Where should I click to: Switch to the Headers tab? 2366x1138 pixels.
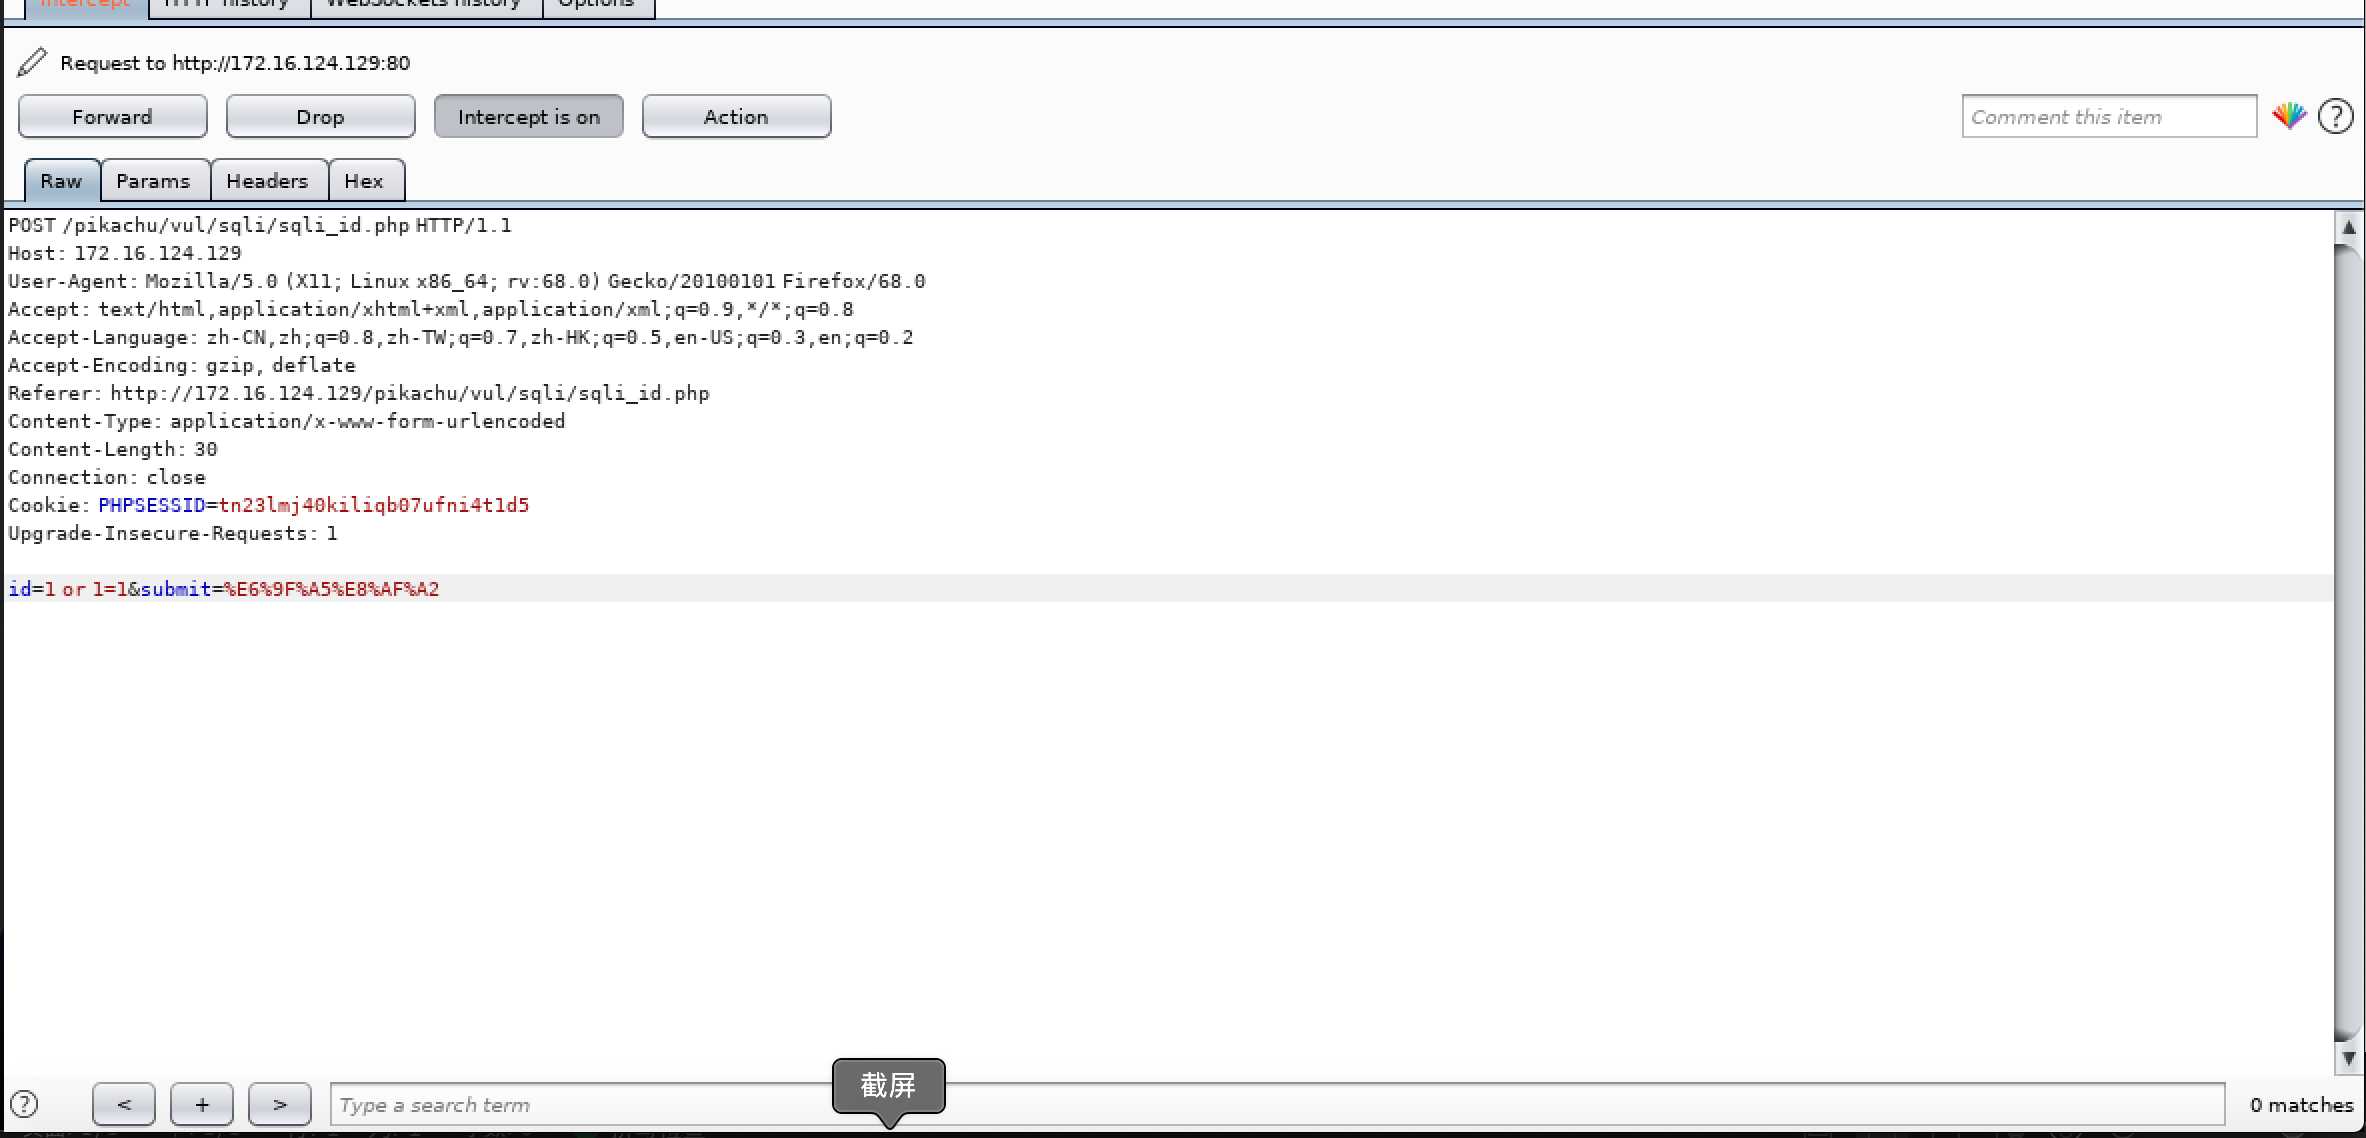click(x=267, y=180)
